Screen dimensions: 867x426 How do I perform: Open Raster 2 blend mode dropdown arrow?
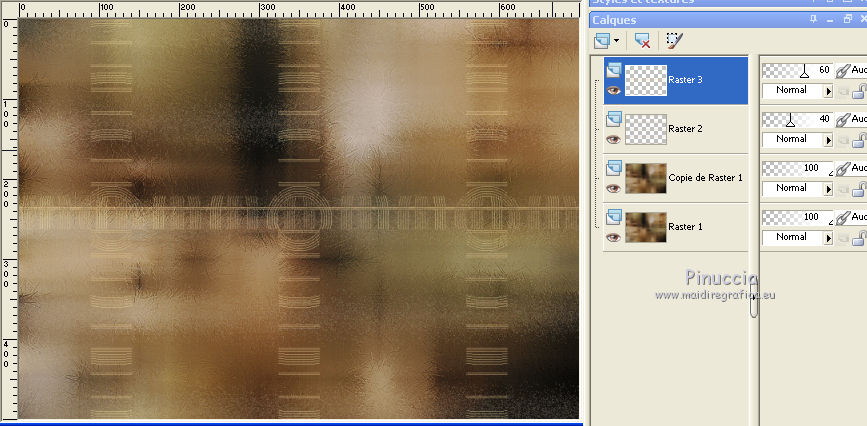click(828, 141)
